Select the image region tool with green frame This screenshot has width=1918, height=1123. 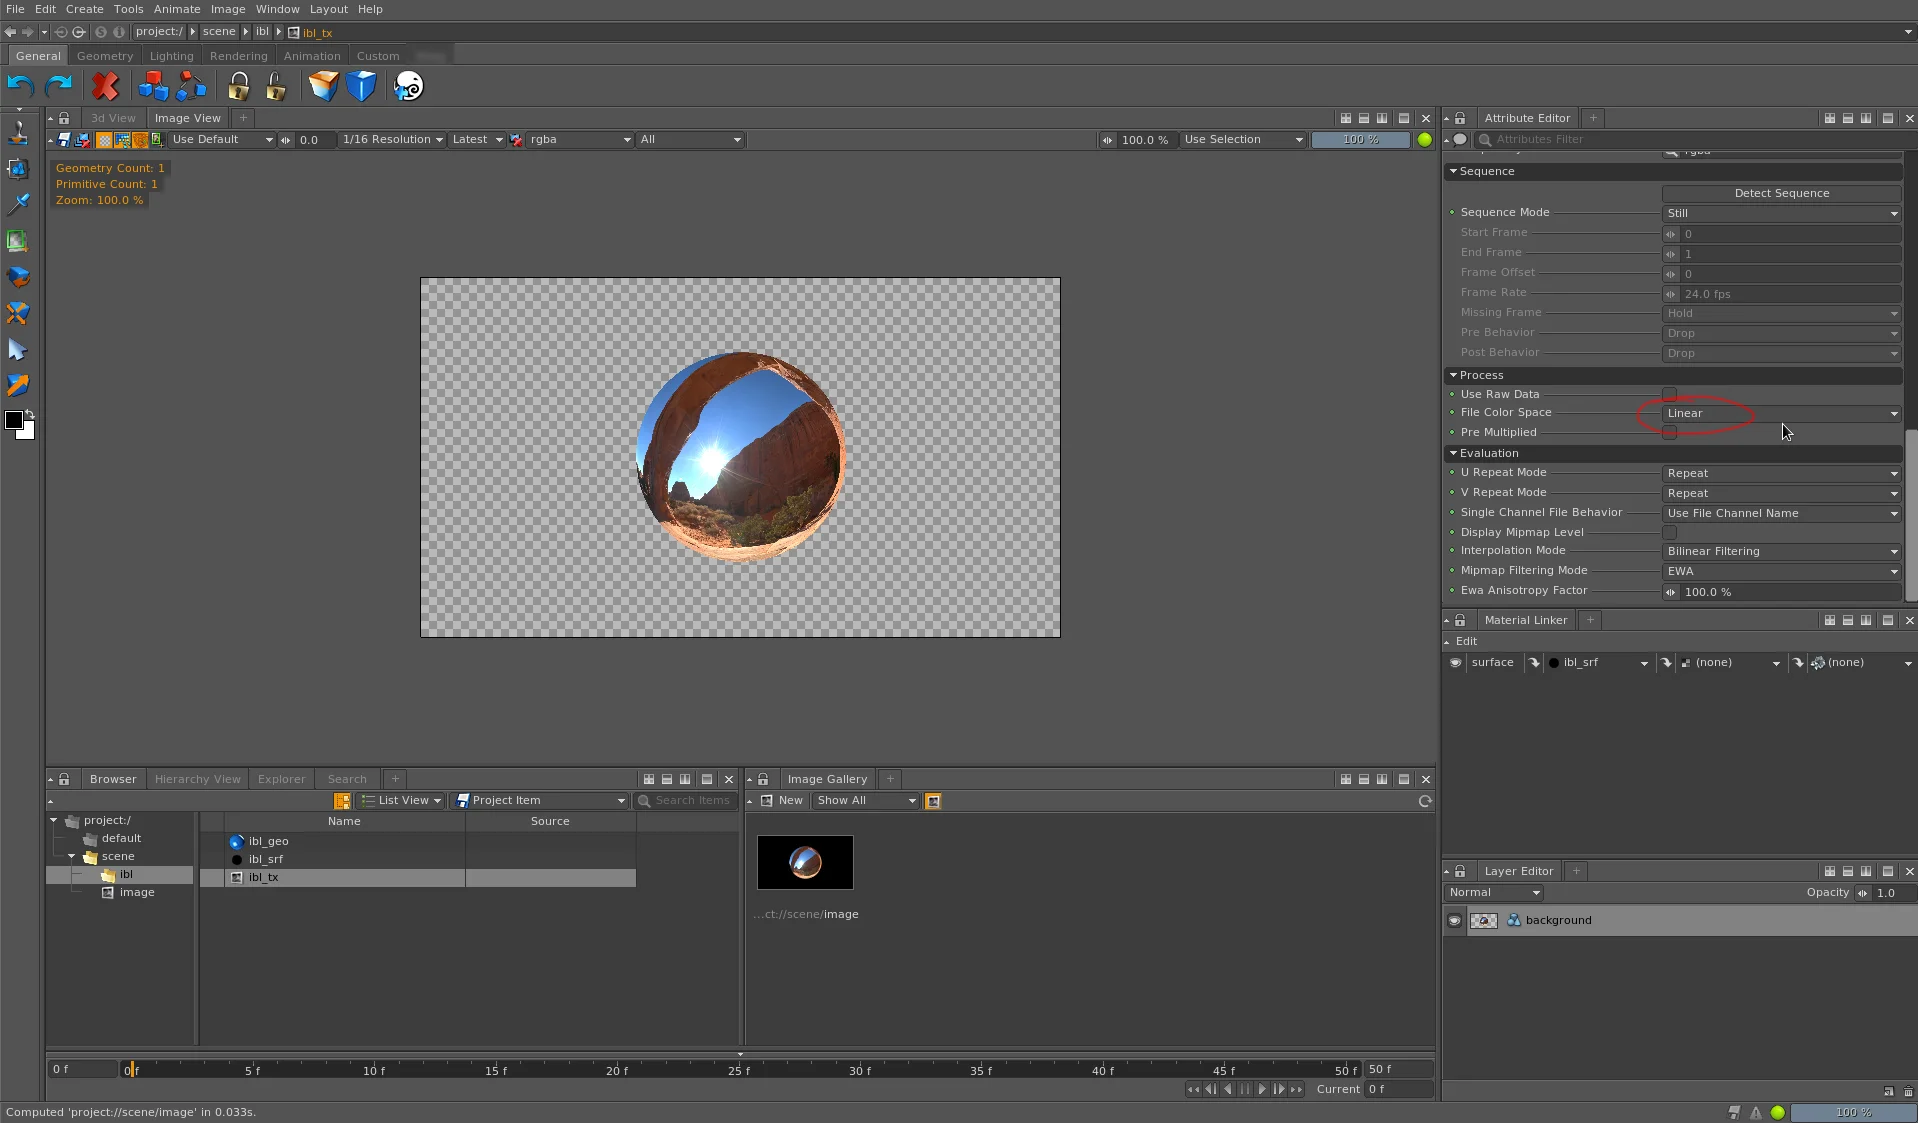click(18, 241)
